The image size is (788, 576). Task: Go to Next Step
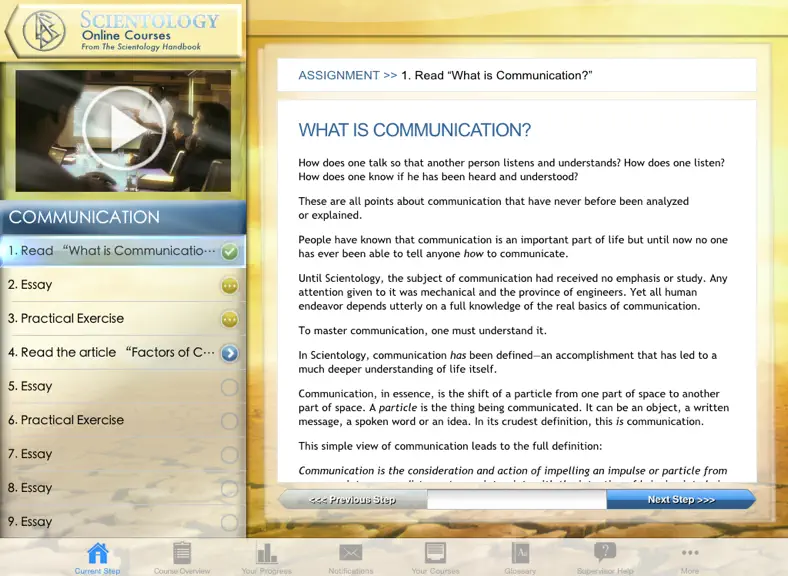tap(681, 500)
